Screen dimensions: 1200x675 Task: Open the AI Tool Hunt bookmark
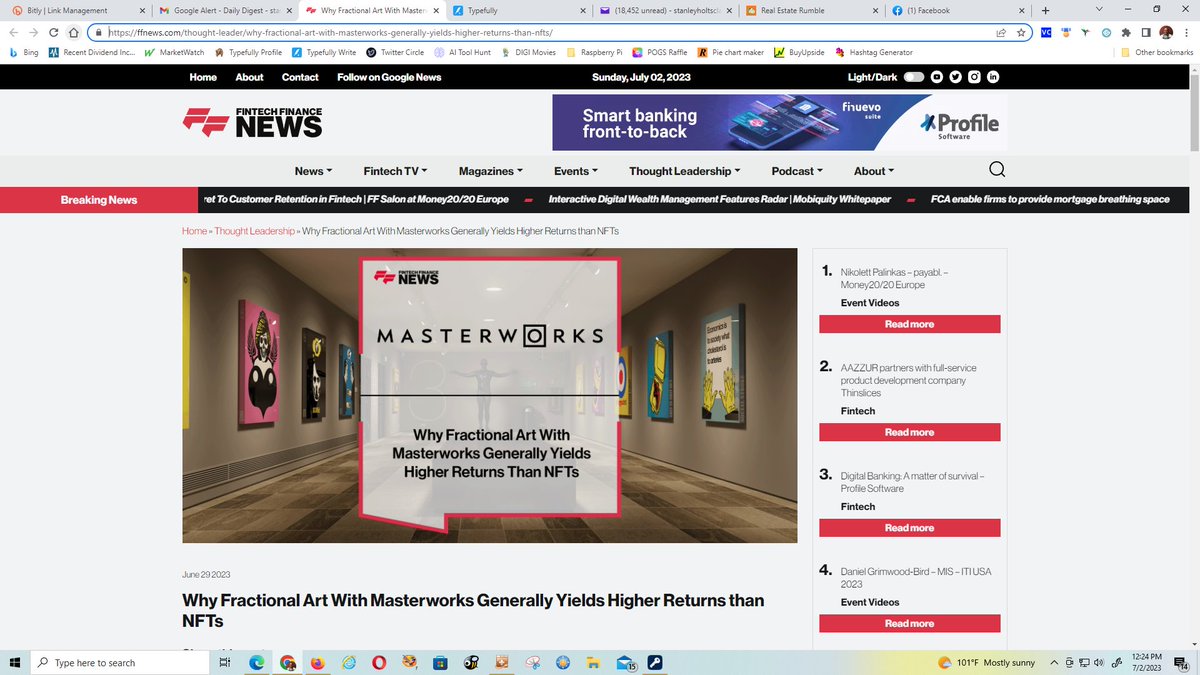(x=461, y=52)
